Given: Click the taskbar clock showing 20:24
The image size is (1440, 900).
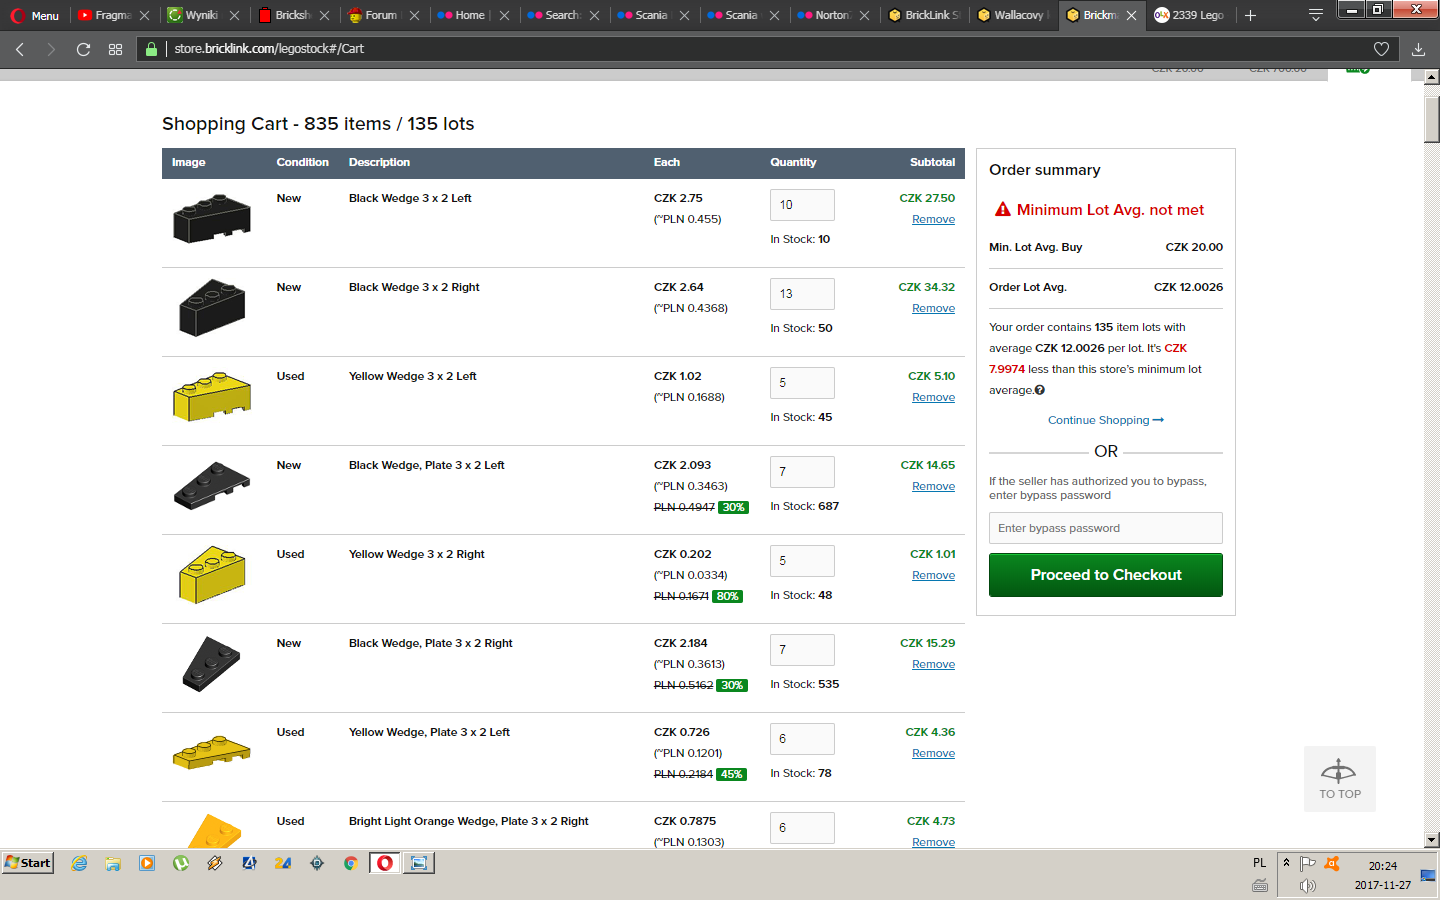Looking at the screenshot, I should point(1383,866).
